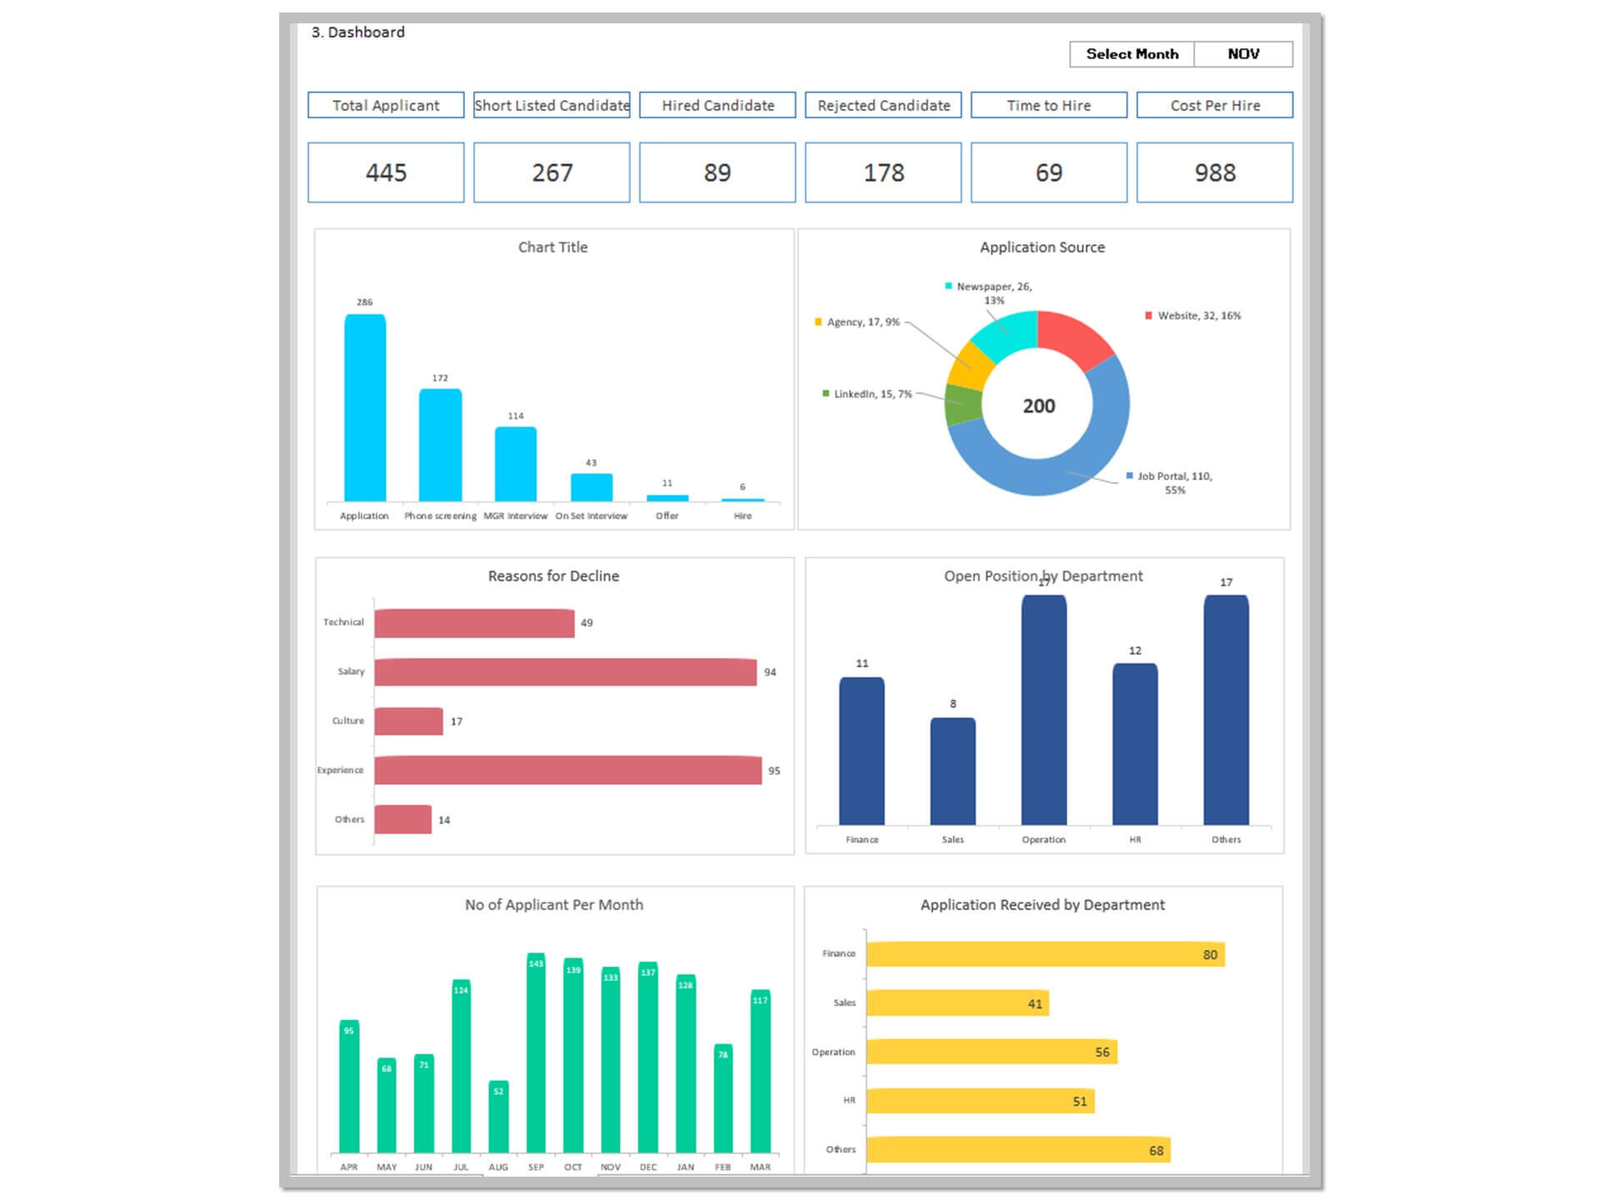Select the Website legend marker in Application Source
The image size is (1600, 1200).
[x=1148, y=315]
